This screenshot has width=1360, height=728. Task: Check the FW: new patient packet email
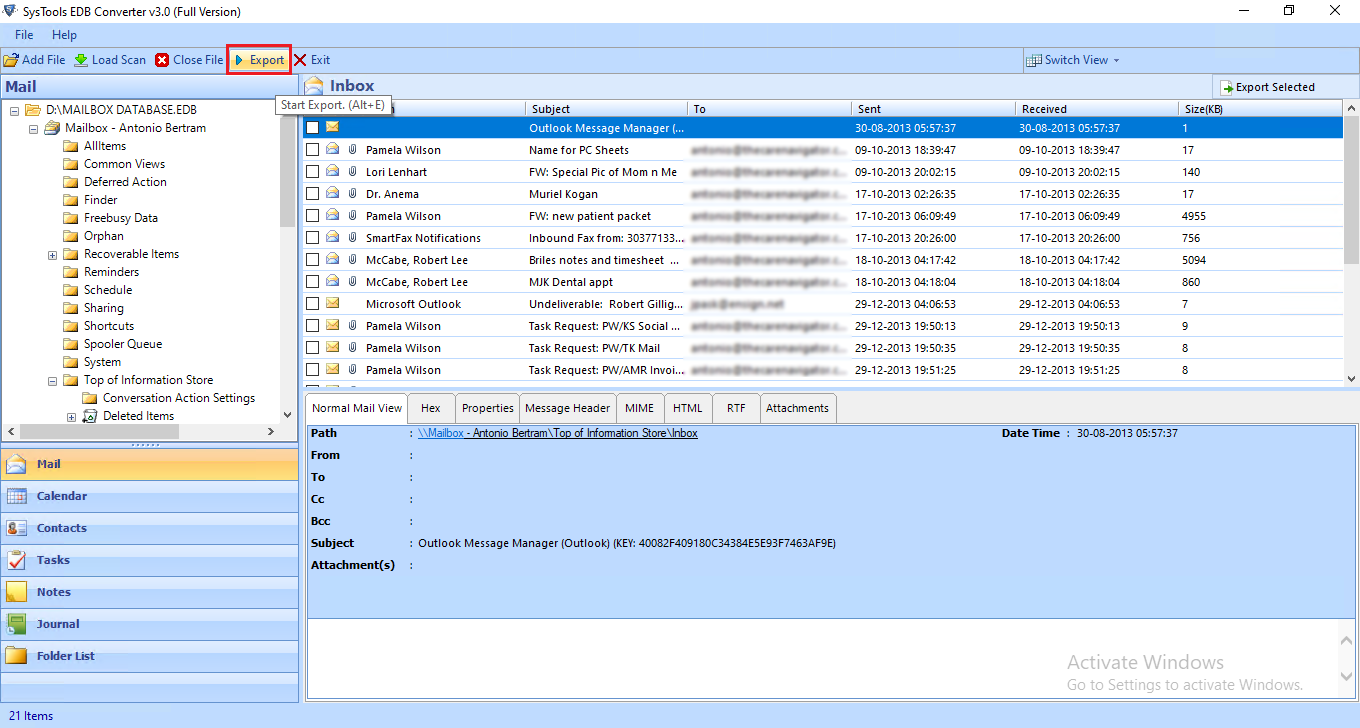tap(313, 216)
